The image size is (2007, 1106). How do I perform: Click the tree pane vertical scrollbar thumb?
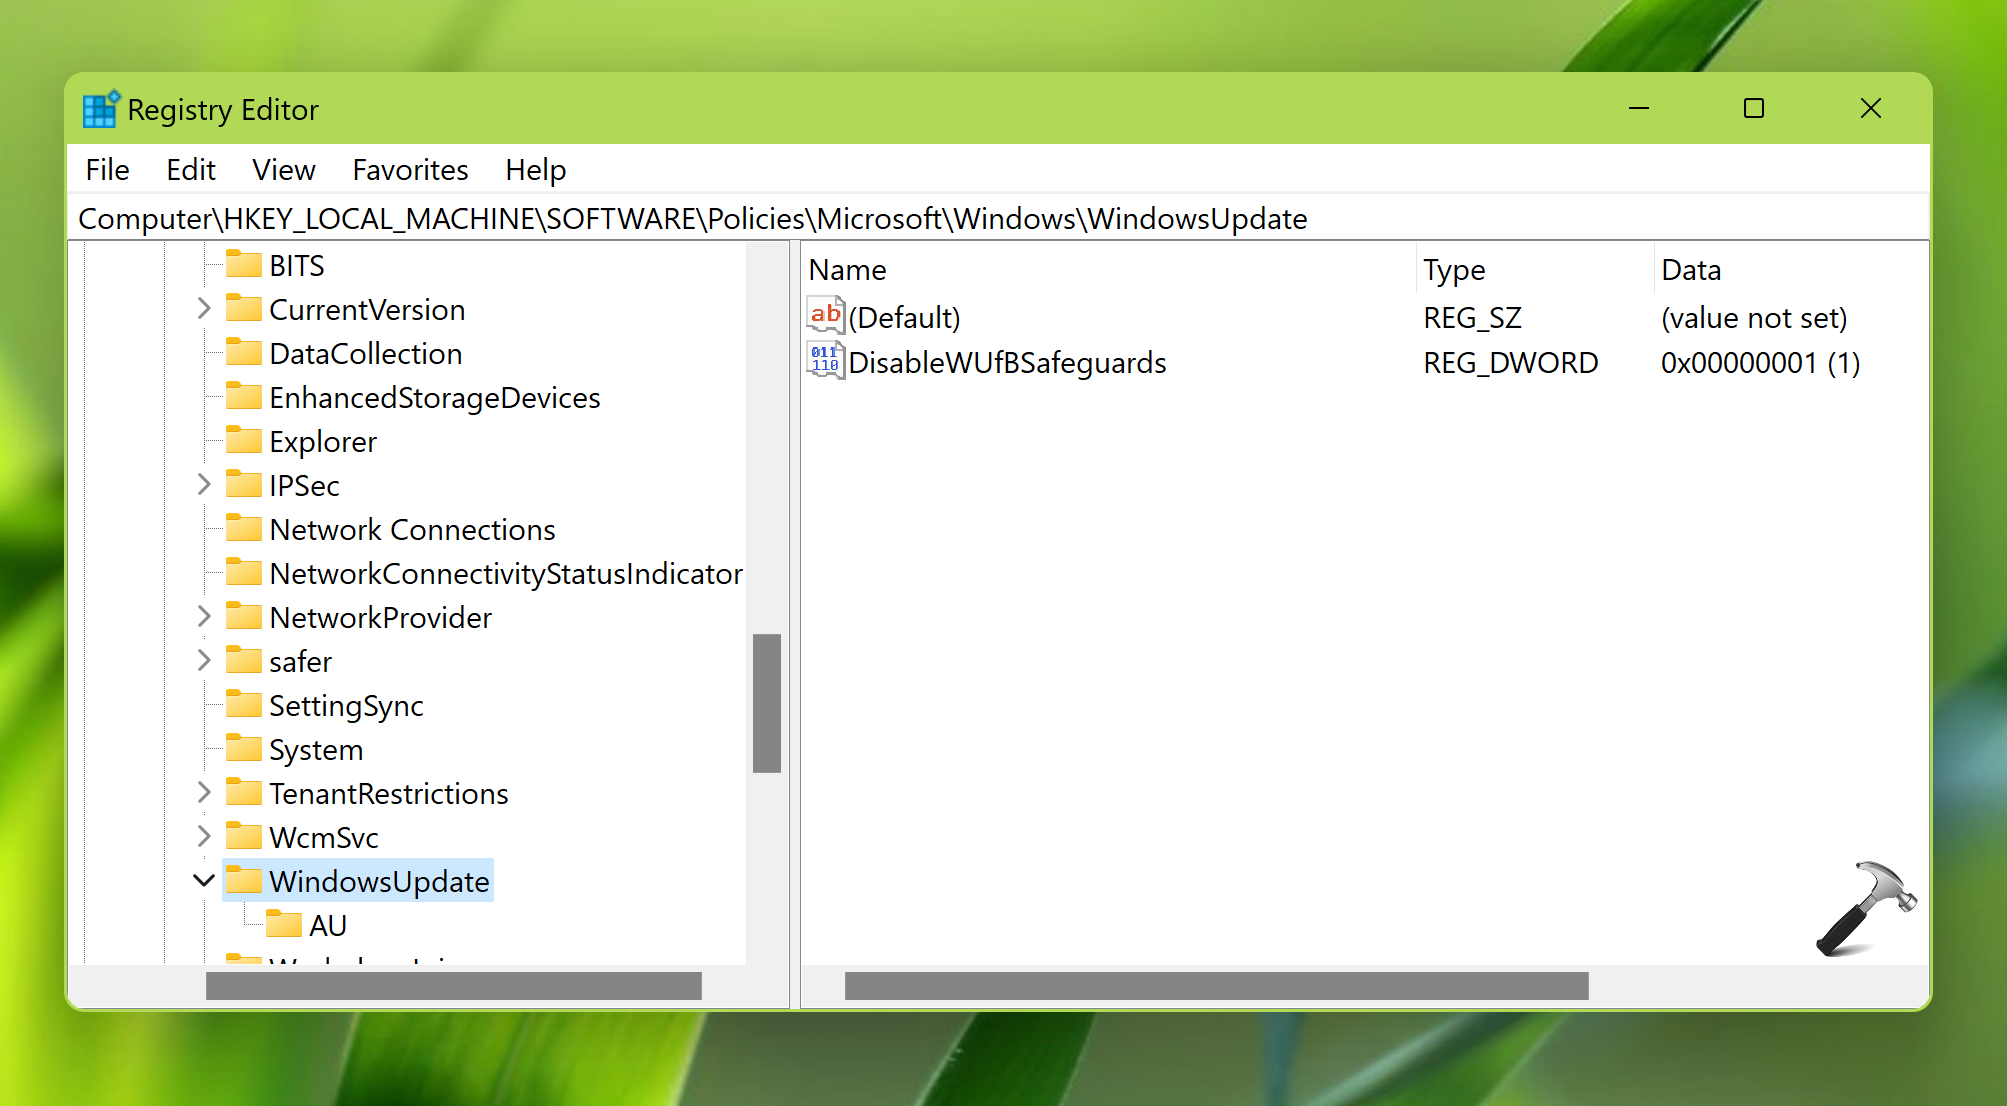coord(767,702)
